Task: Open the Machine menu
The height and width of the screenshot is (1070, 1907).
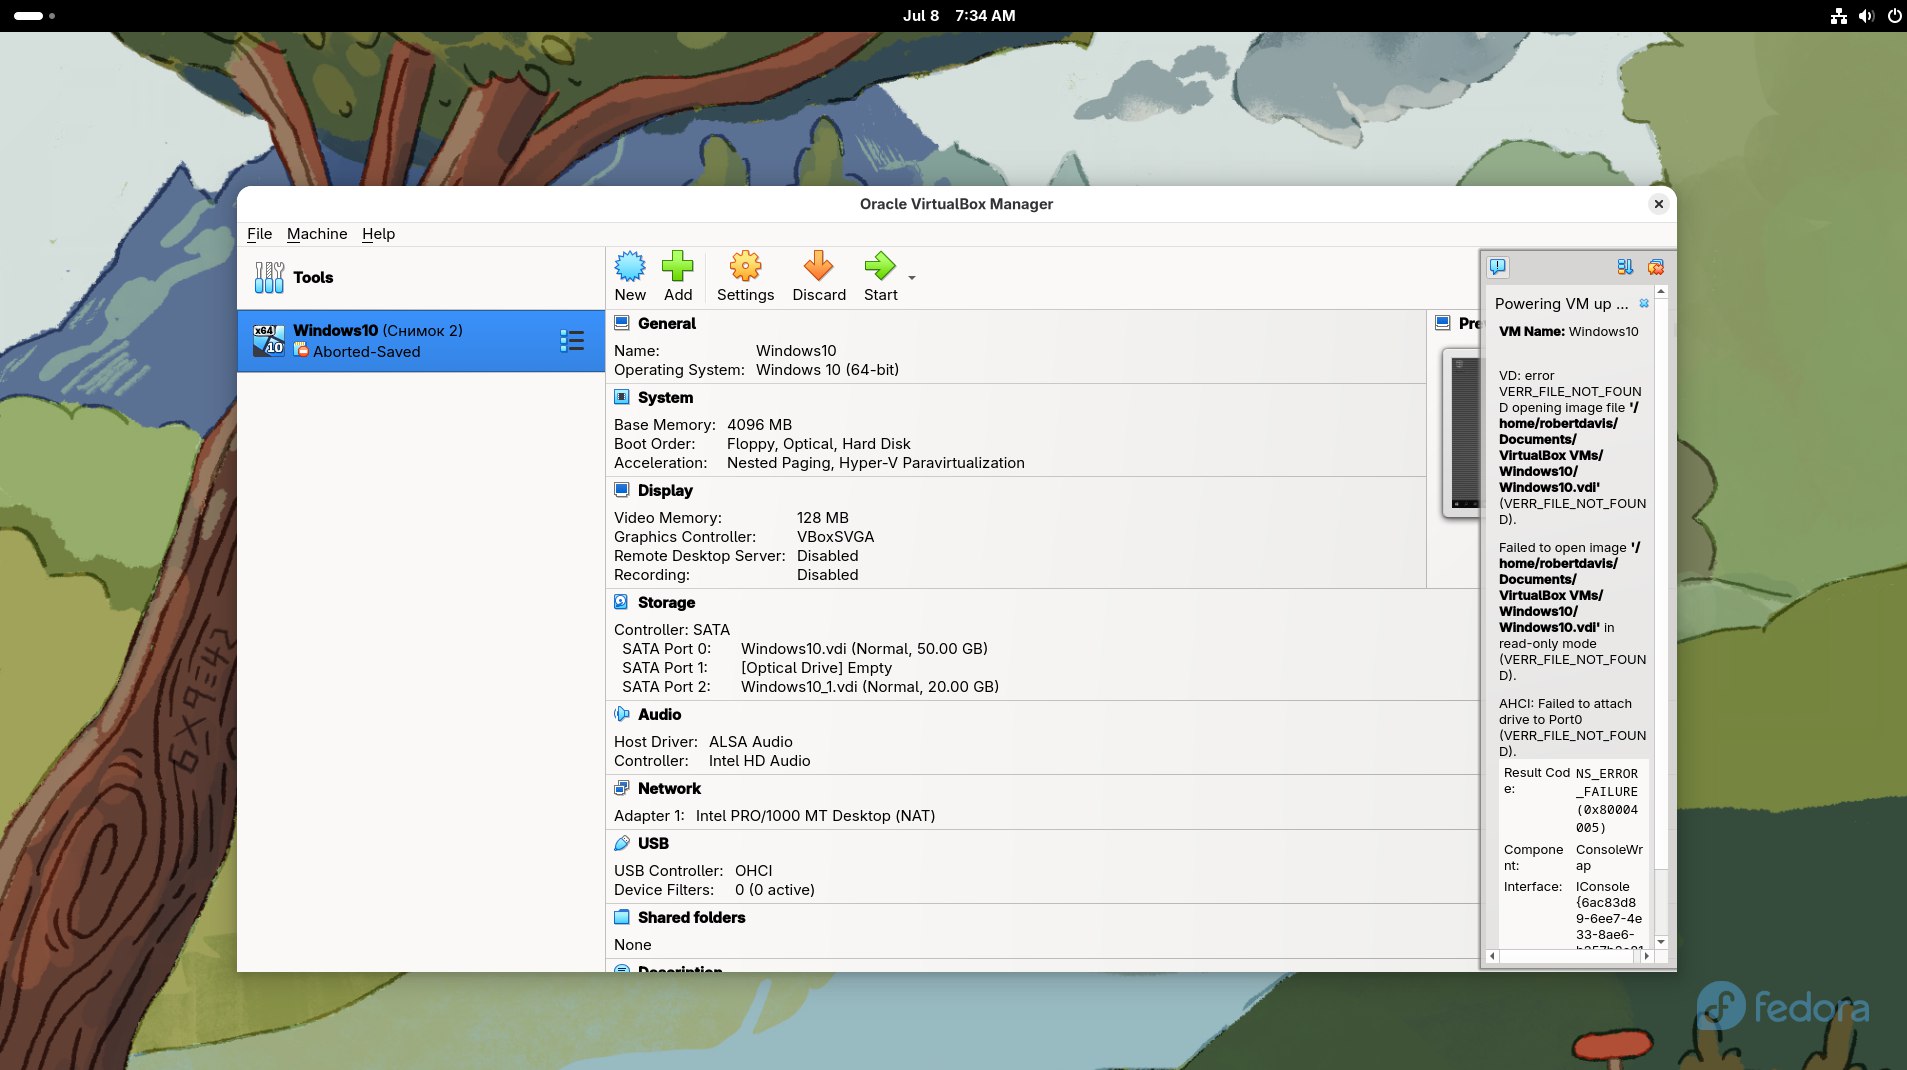Action: pyautogui.click(x=317, y=234)
